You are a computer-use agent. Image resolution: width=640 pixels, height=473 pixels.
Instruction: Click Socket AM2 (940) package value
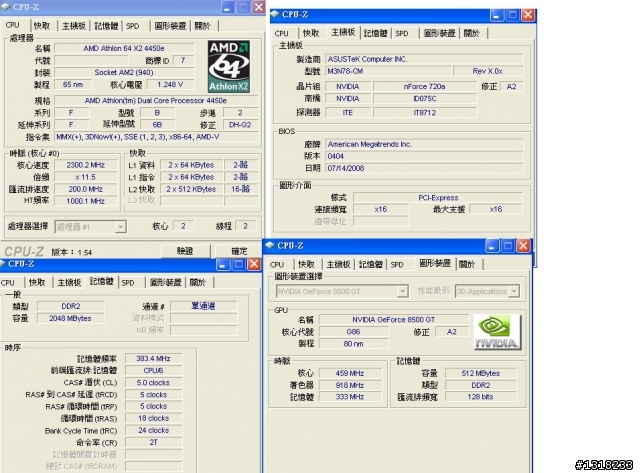tap(124, 72)
